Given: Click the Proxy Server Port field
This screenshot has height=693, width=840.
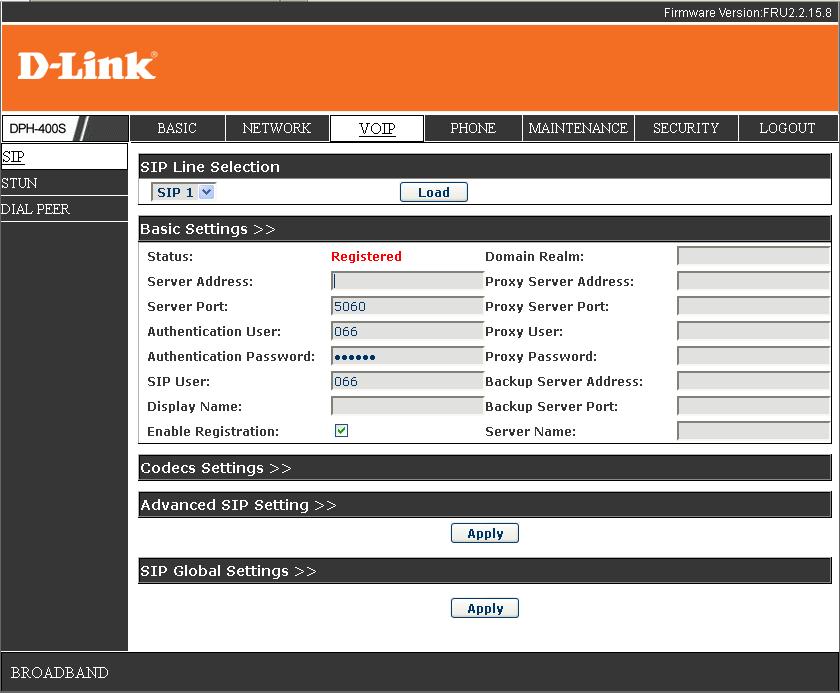Looking at the screenshot, I should coord(754,306).
